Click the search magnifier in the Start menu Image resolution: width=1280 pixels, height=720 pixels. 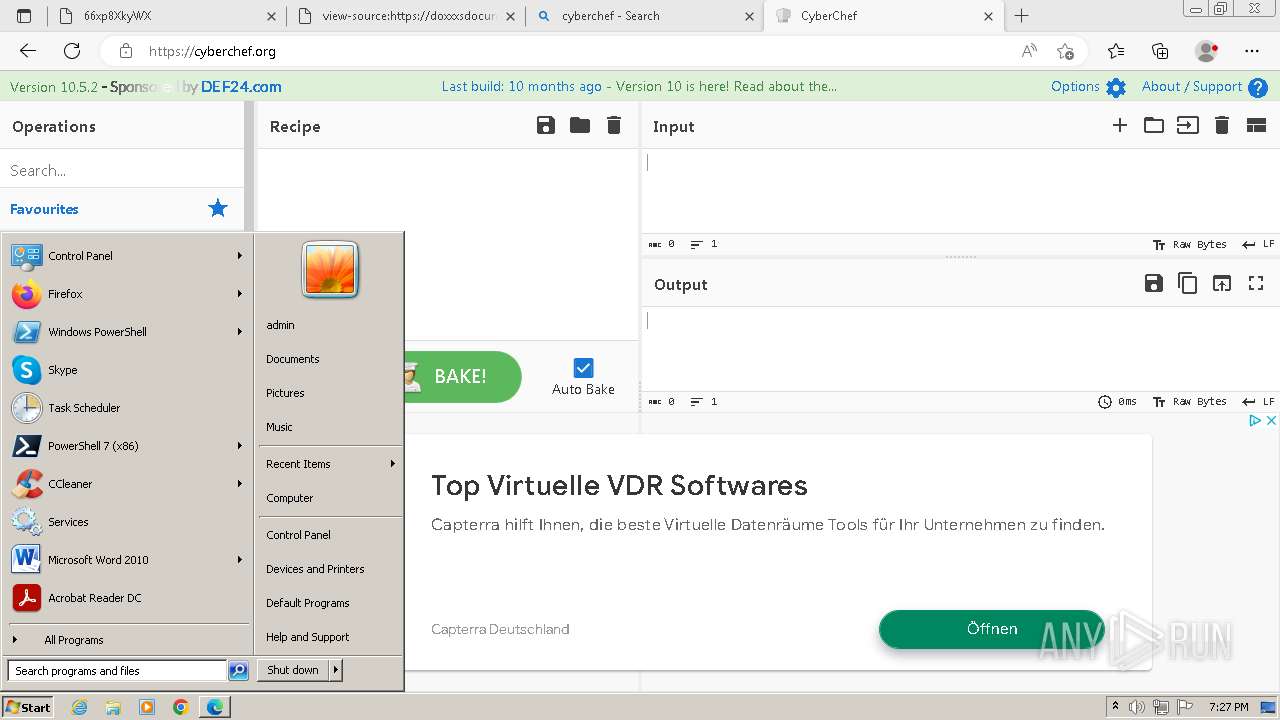(x=238, y=671)
